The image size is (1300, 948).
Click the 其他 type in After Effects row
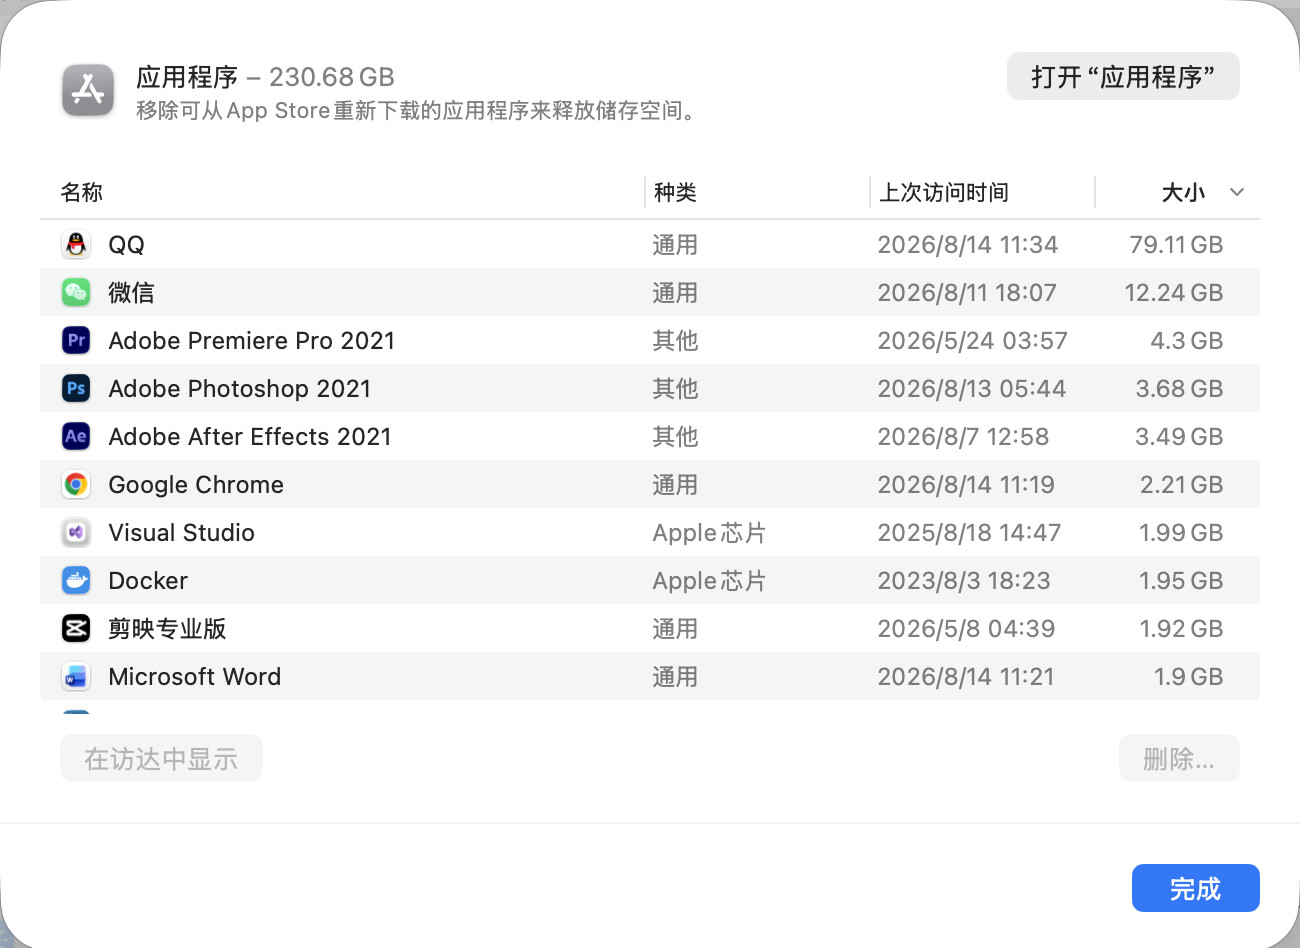[675, 436]
